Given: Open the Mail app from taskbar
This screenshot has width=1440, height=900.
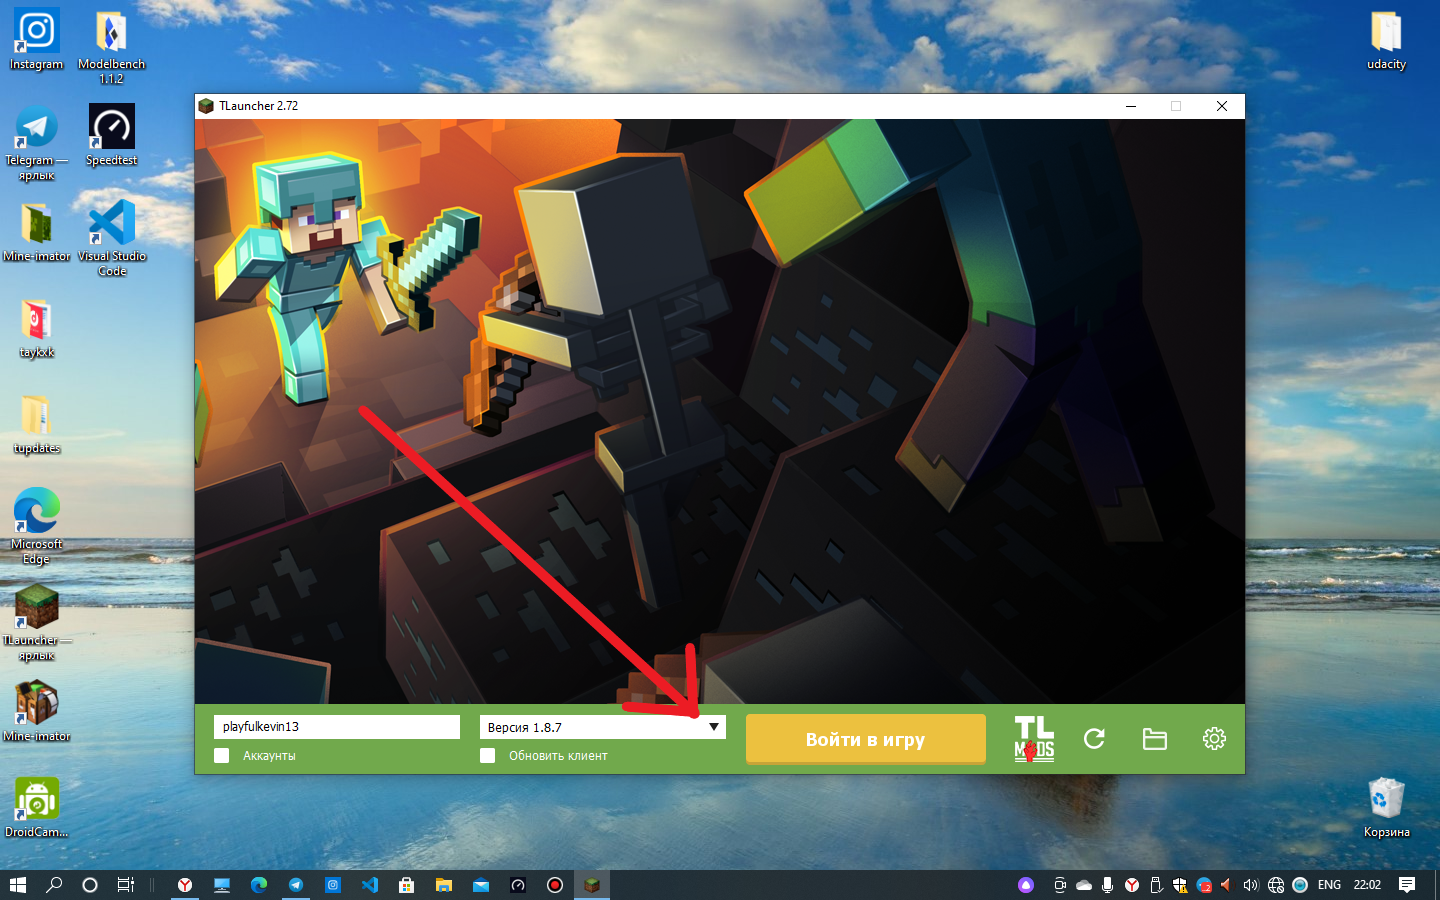Looking at the screenshot, I should [481, 885].
